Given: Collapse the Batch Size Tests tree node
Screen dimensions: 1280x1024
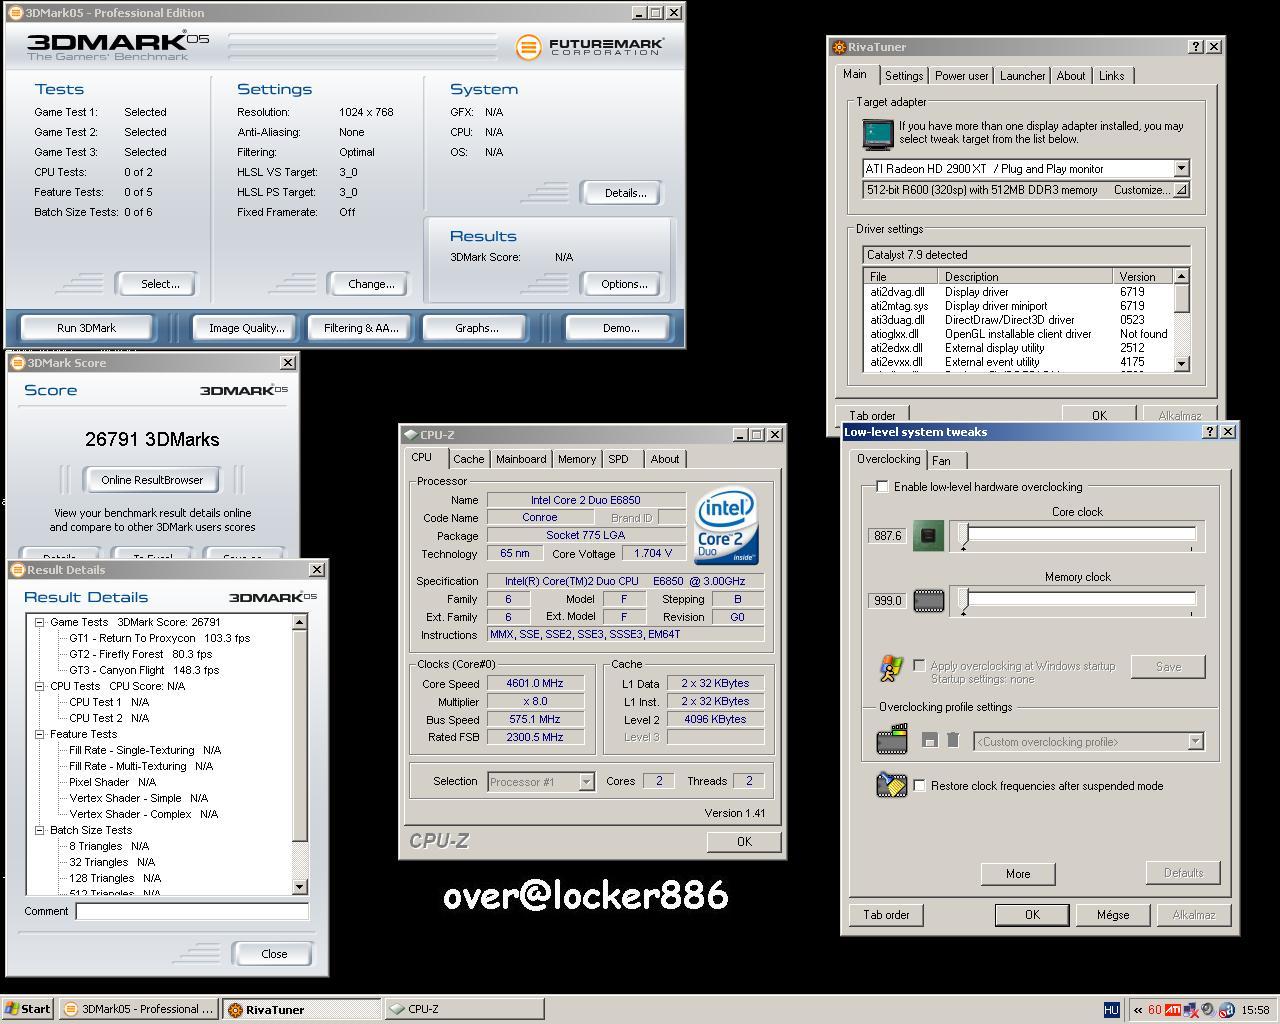Looking at the screenshot, I should click(x=40, y=830).
